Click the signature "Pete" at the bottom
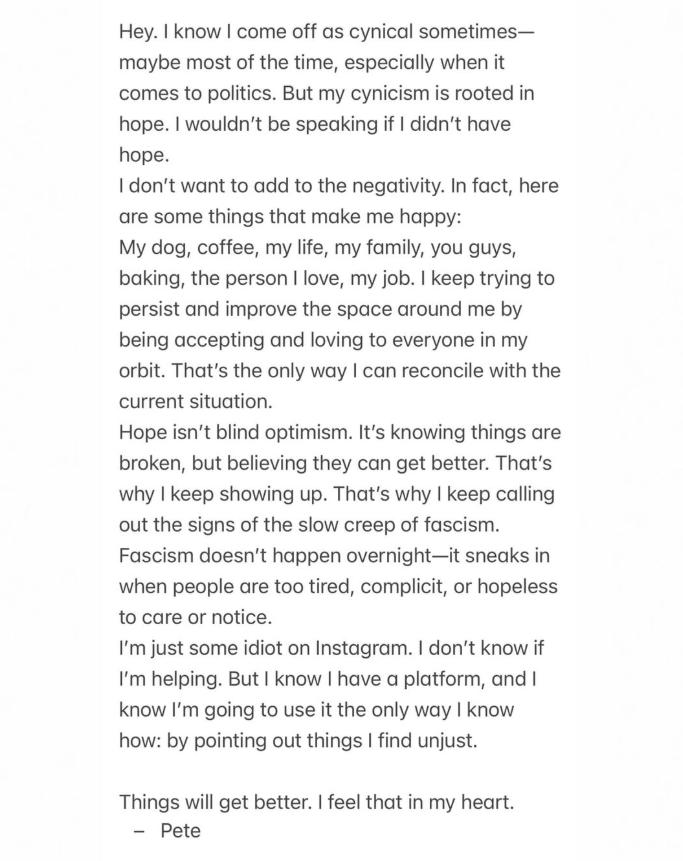 point(181,832)
